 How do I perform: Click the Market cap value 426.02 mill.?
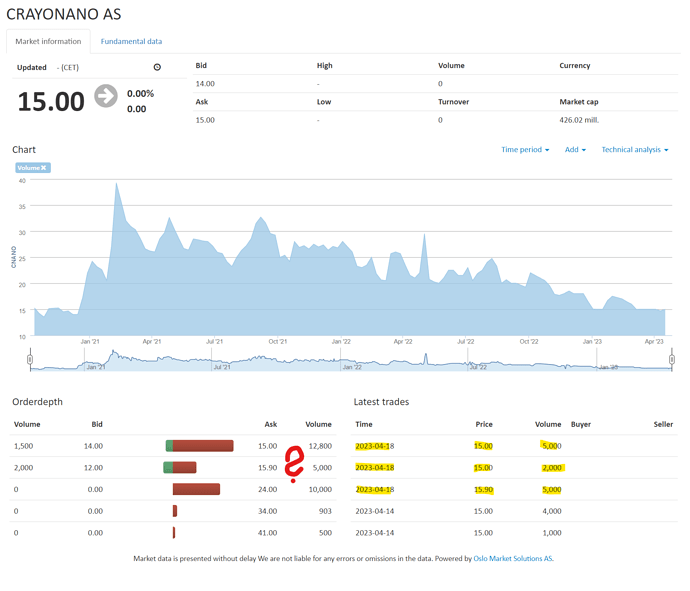(x=579, y=120)
